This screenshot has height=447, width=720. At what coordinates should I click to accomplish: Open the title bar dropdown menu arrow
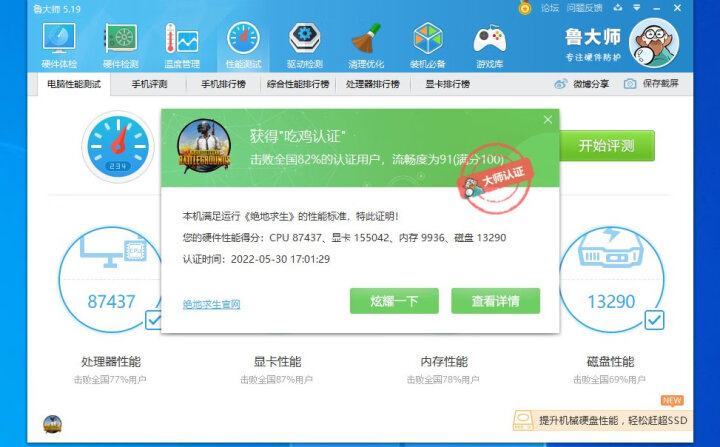(x=636, y=7)
